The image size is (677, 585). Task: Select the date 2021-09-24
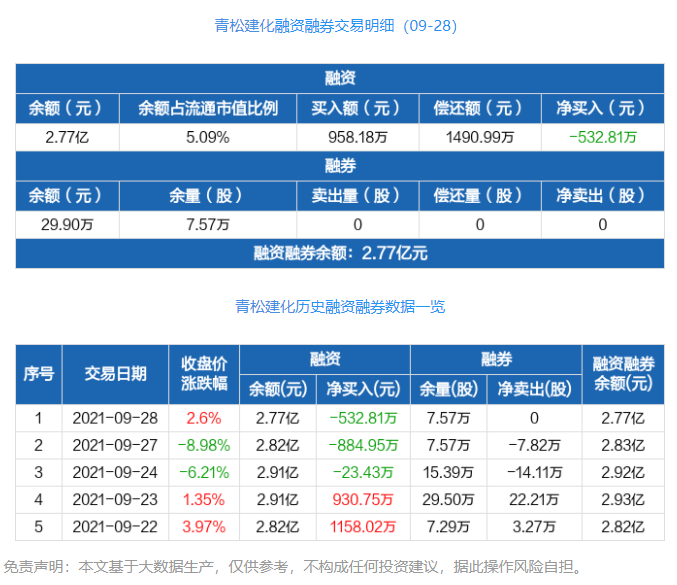[x=115, y=472]
